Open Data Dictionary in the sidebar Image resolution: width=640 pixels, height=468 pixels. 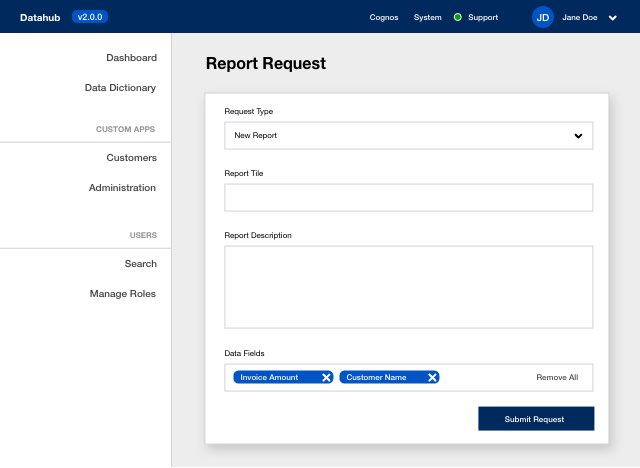[120, 88]
